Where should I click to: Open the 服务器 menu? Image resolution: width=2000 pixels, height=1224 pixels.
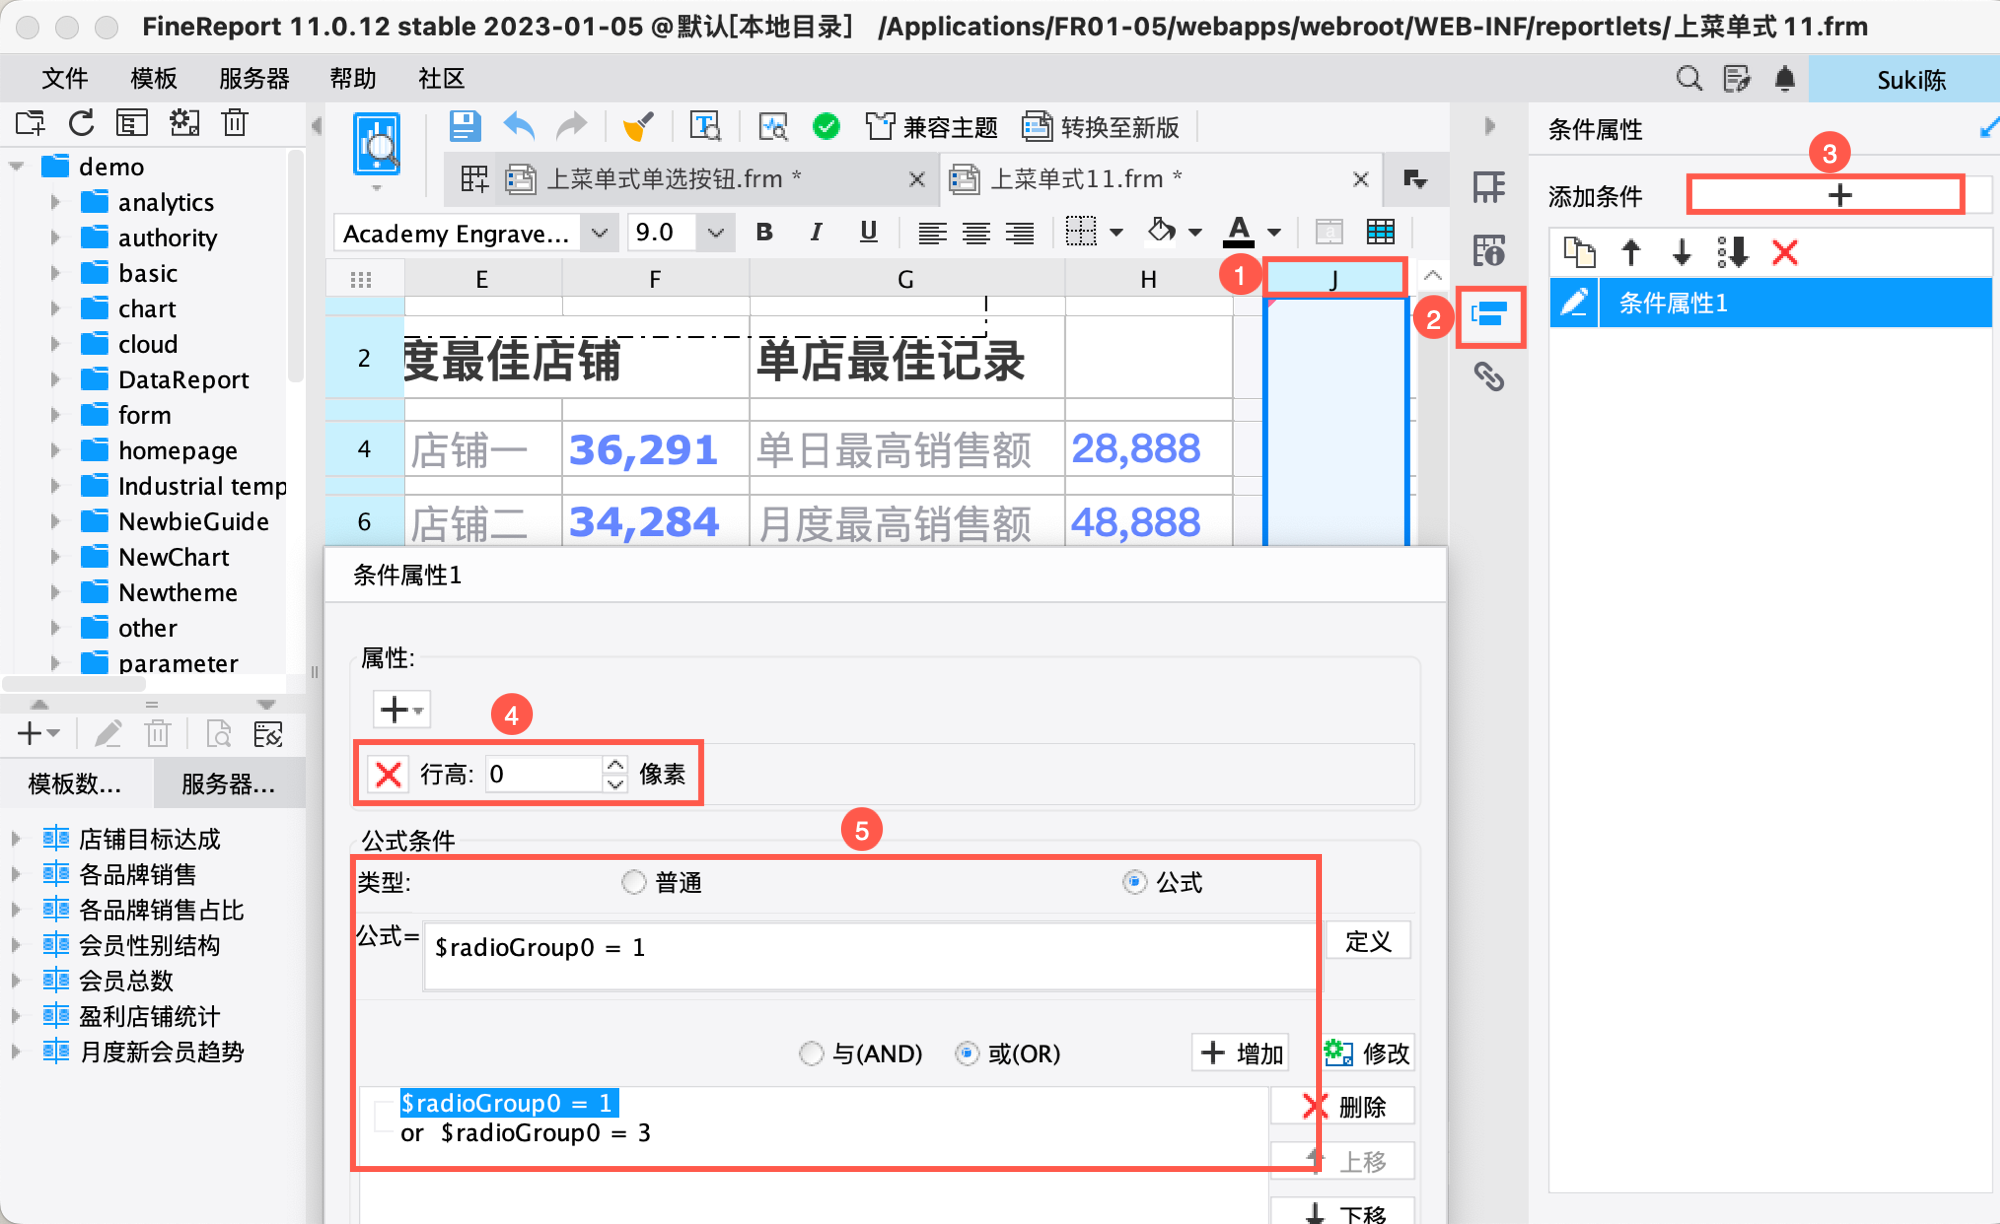[x=254, y=78]
